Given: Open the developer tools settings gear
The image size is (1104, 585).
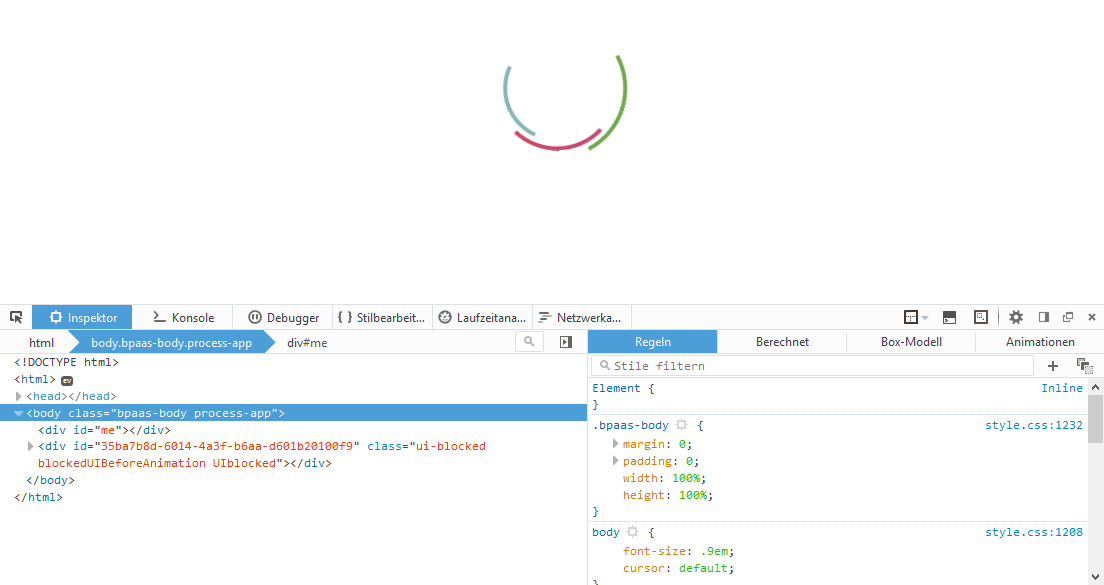Looking at the screenshot, I should click(1016, 317).
